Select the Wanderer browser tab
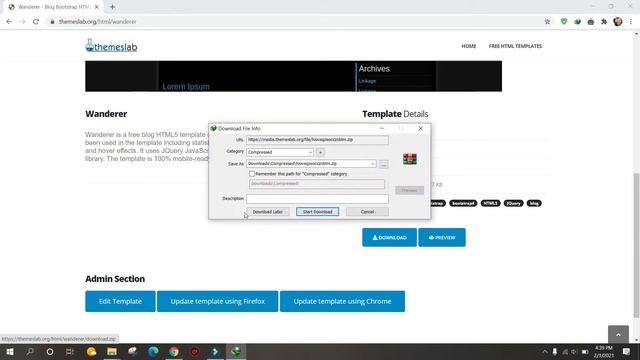Screen dimensions: 640x360 53,7
